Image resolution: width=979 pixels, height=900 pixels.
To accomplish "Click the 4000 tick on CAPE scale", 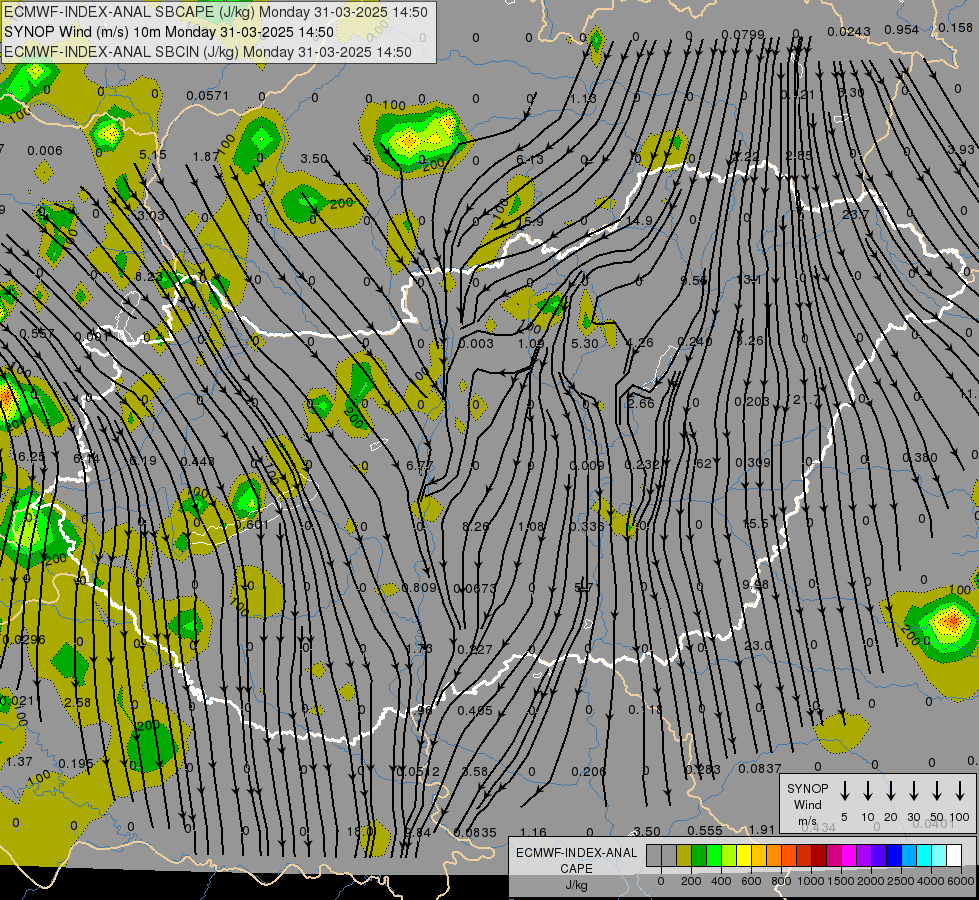I will click(931, 881).
